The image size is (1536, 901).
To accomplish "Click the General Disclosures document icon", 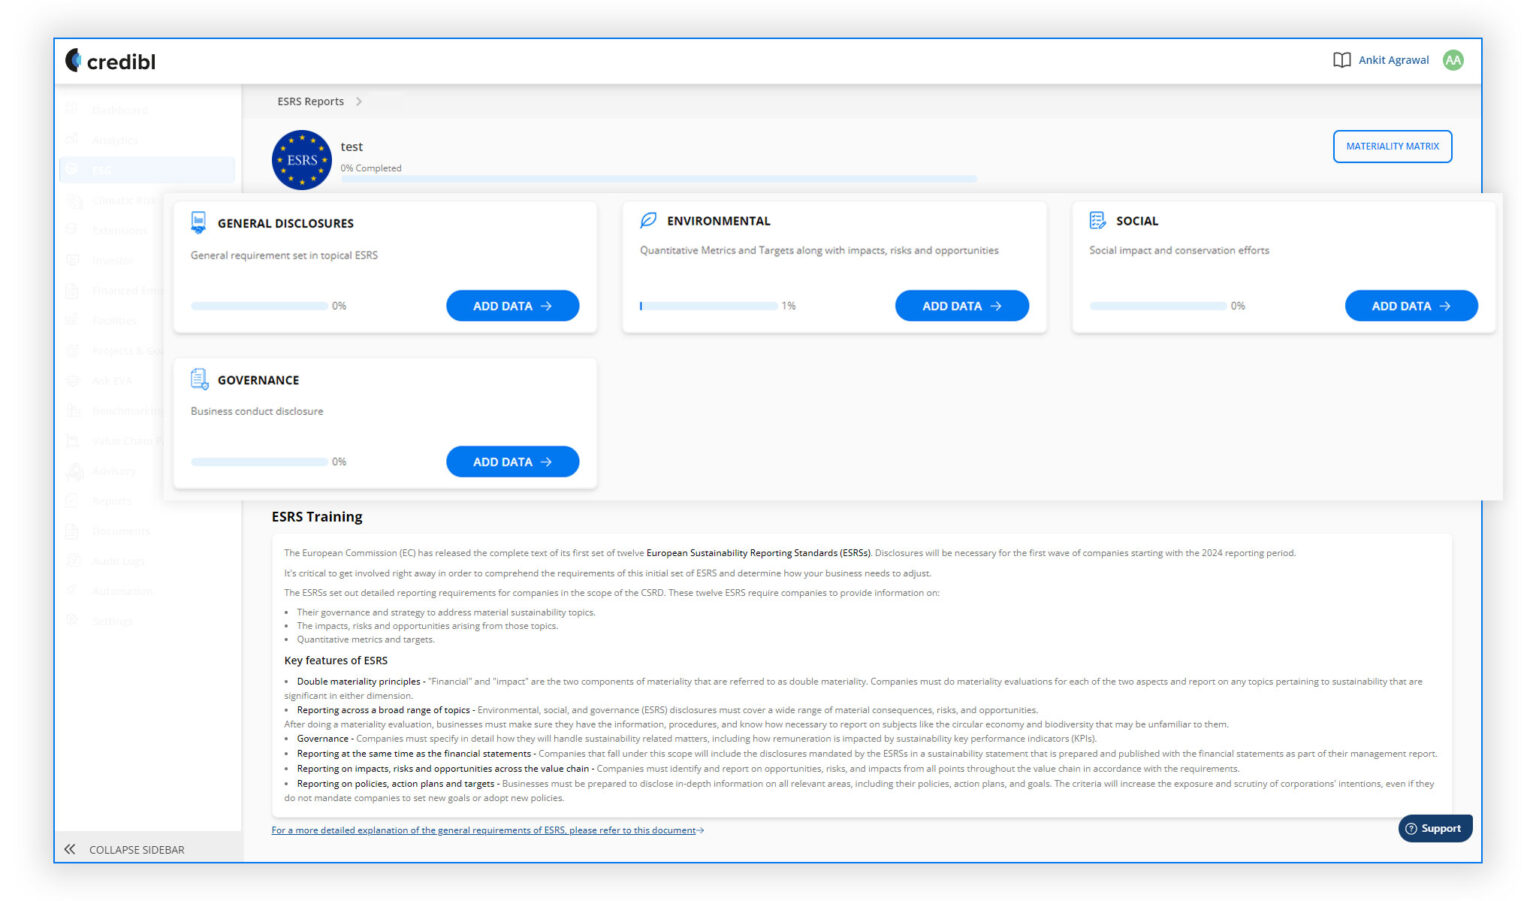I will (199, 221).
